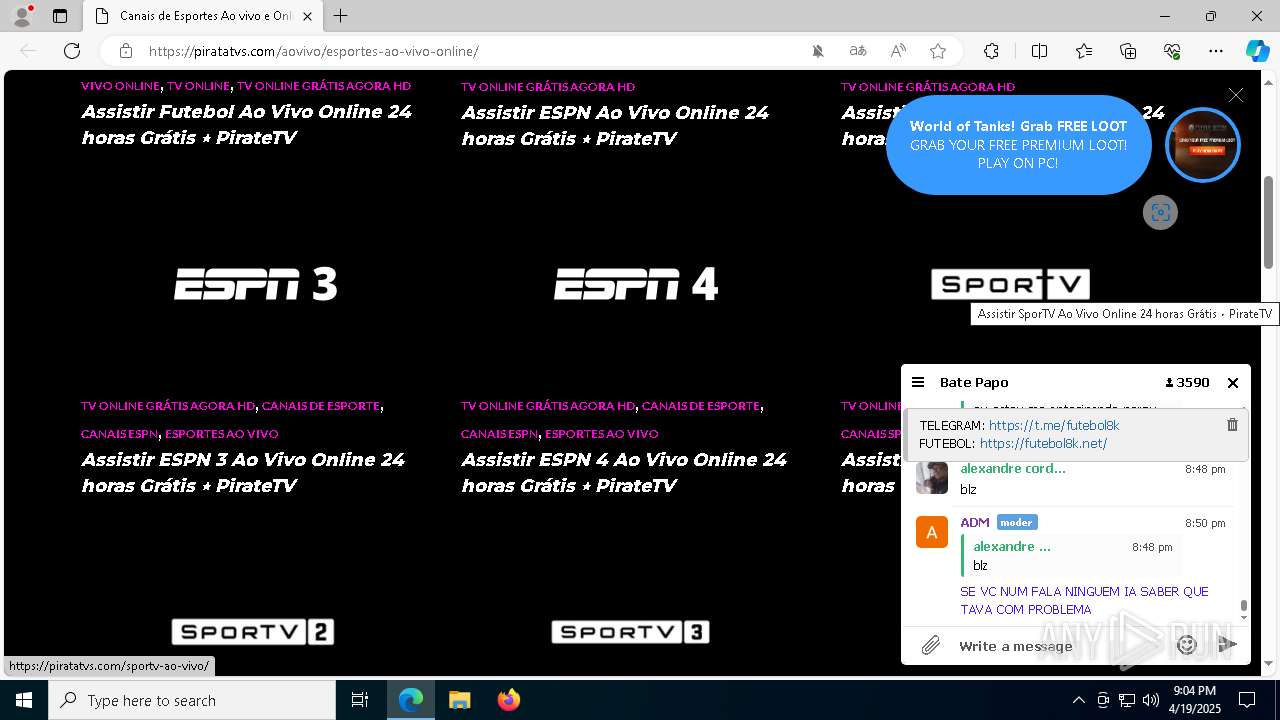Screen dimensions: 1280x720
Task: Click the SporTV logo thumbnail
Action: tap(1010, 284)
